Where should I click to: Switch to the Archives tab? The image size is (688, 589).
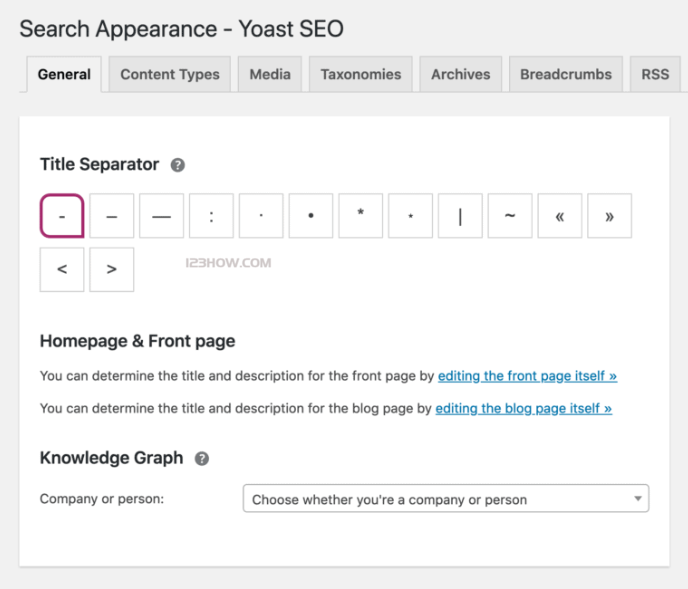point(461,74)
